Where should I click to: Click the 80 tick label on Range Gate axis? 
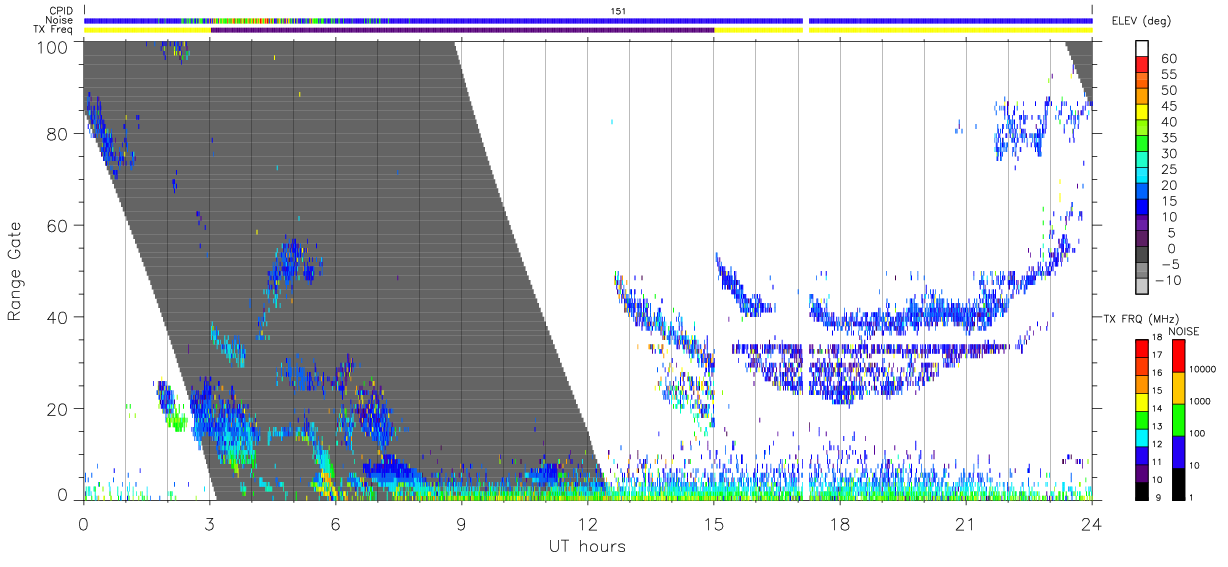coord(57,136)
